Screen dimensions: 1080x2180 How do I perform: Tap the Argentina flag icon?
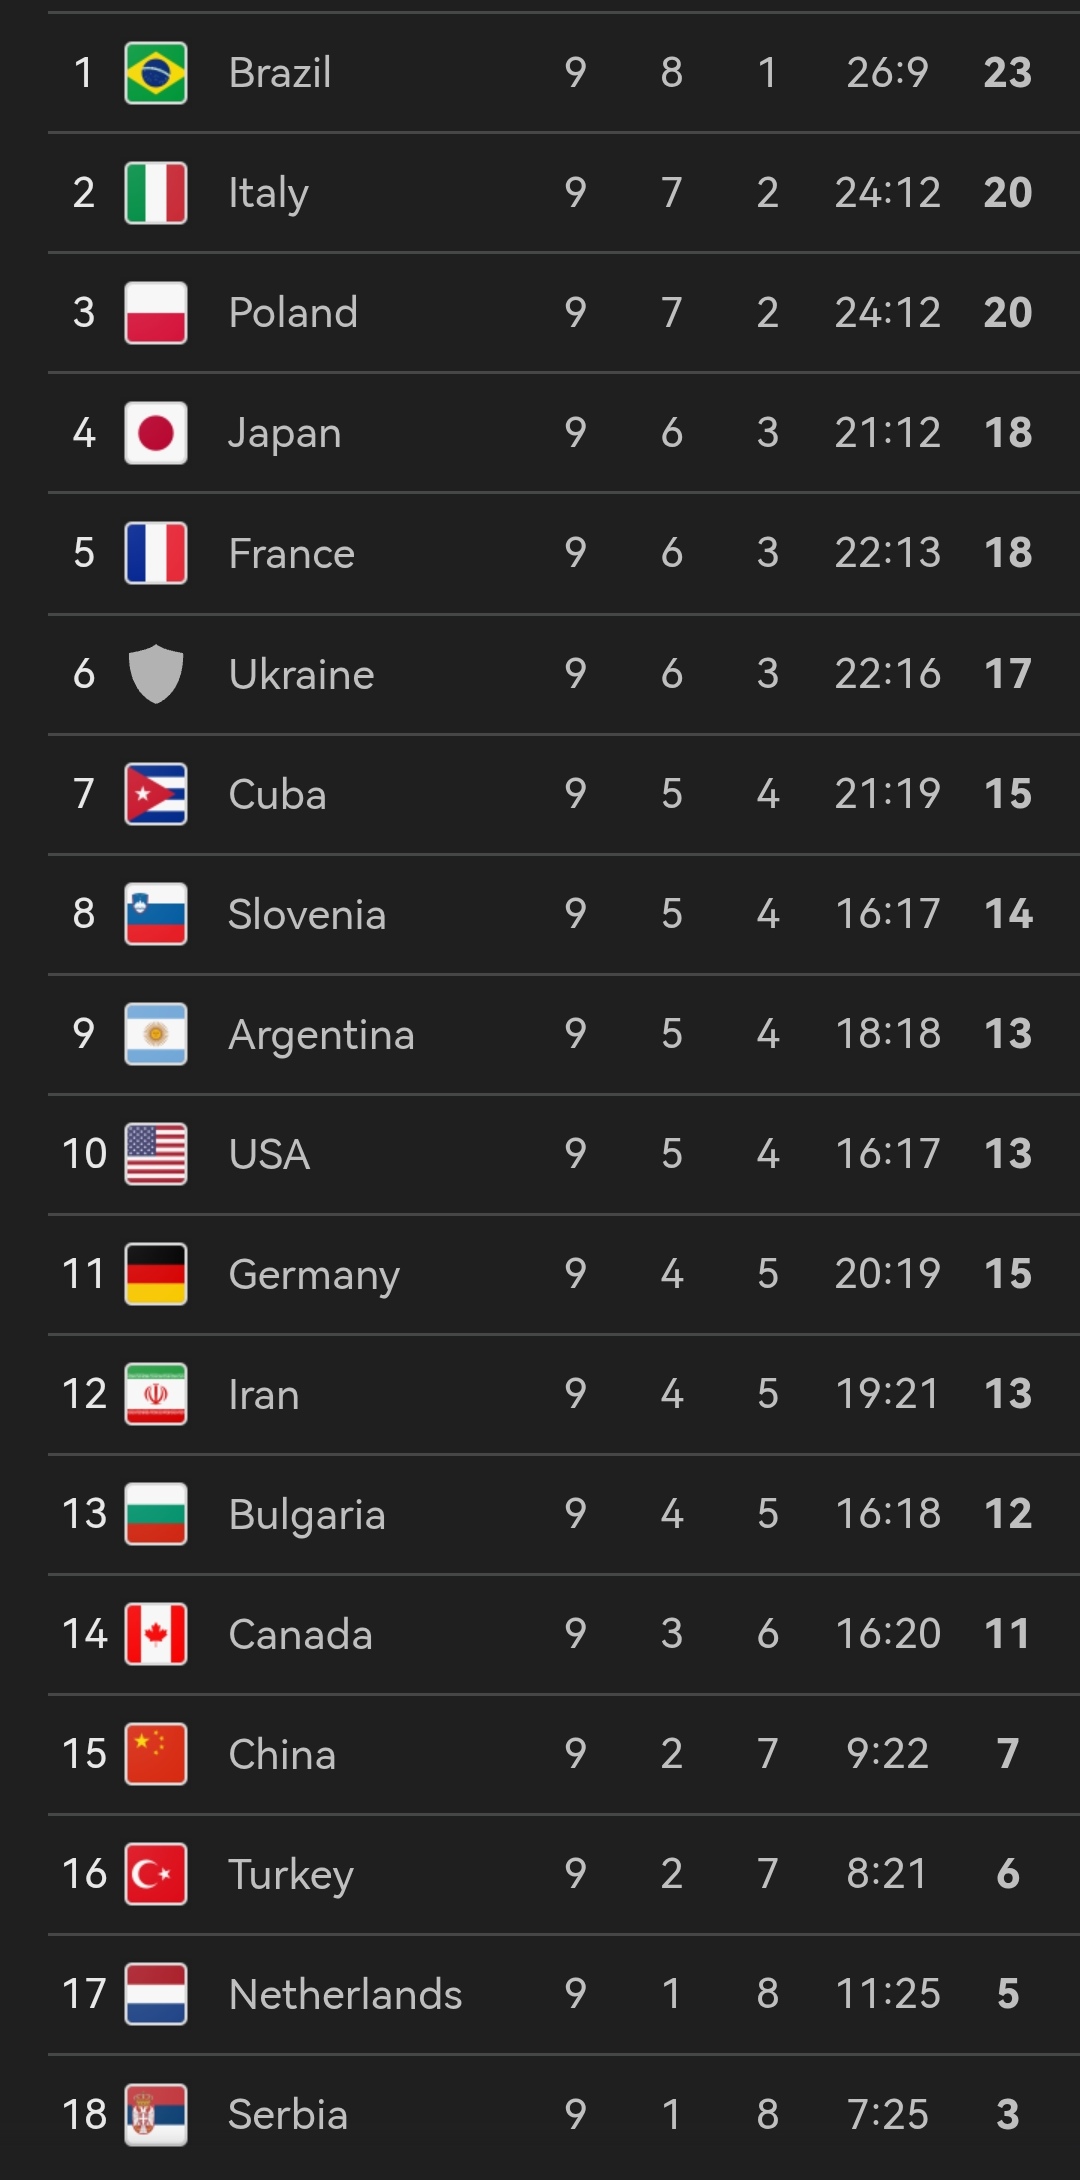coord(156,1034)
